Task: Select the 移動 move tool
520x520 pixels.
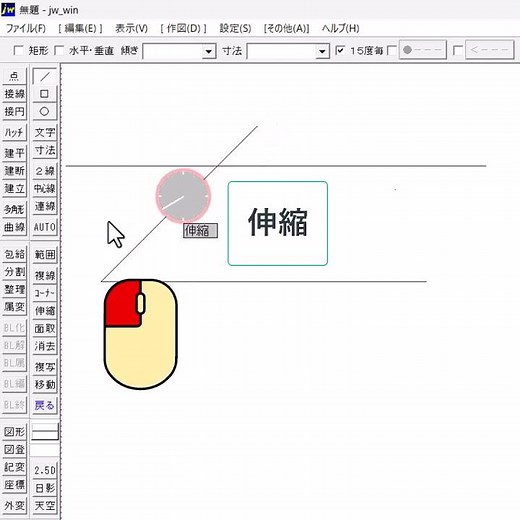Action: pyautogui.click(x=45, y=385)
